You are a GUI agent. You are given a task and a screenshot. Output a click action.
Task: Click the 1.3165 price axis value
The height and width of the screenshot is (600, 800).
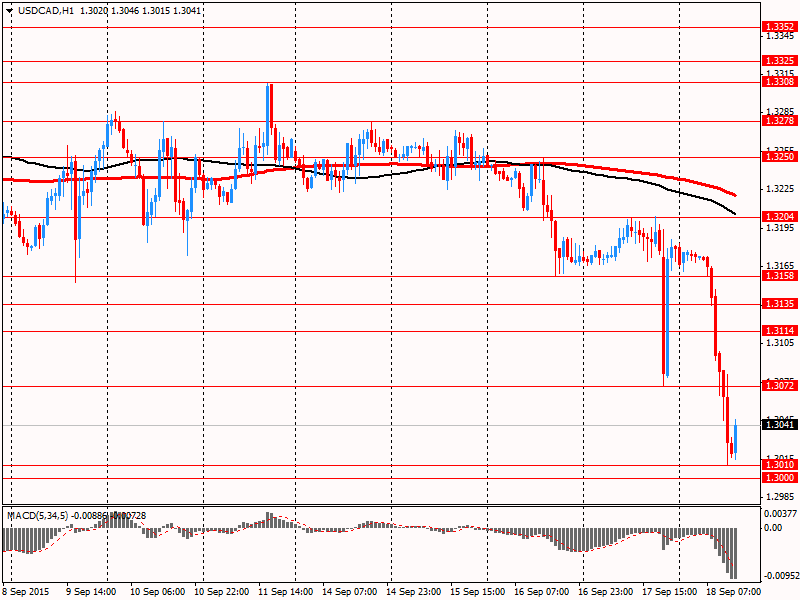[780, 266]
